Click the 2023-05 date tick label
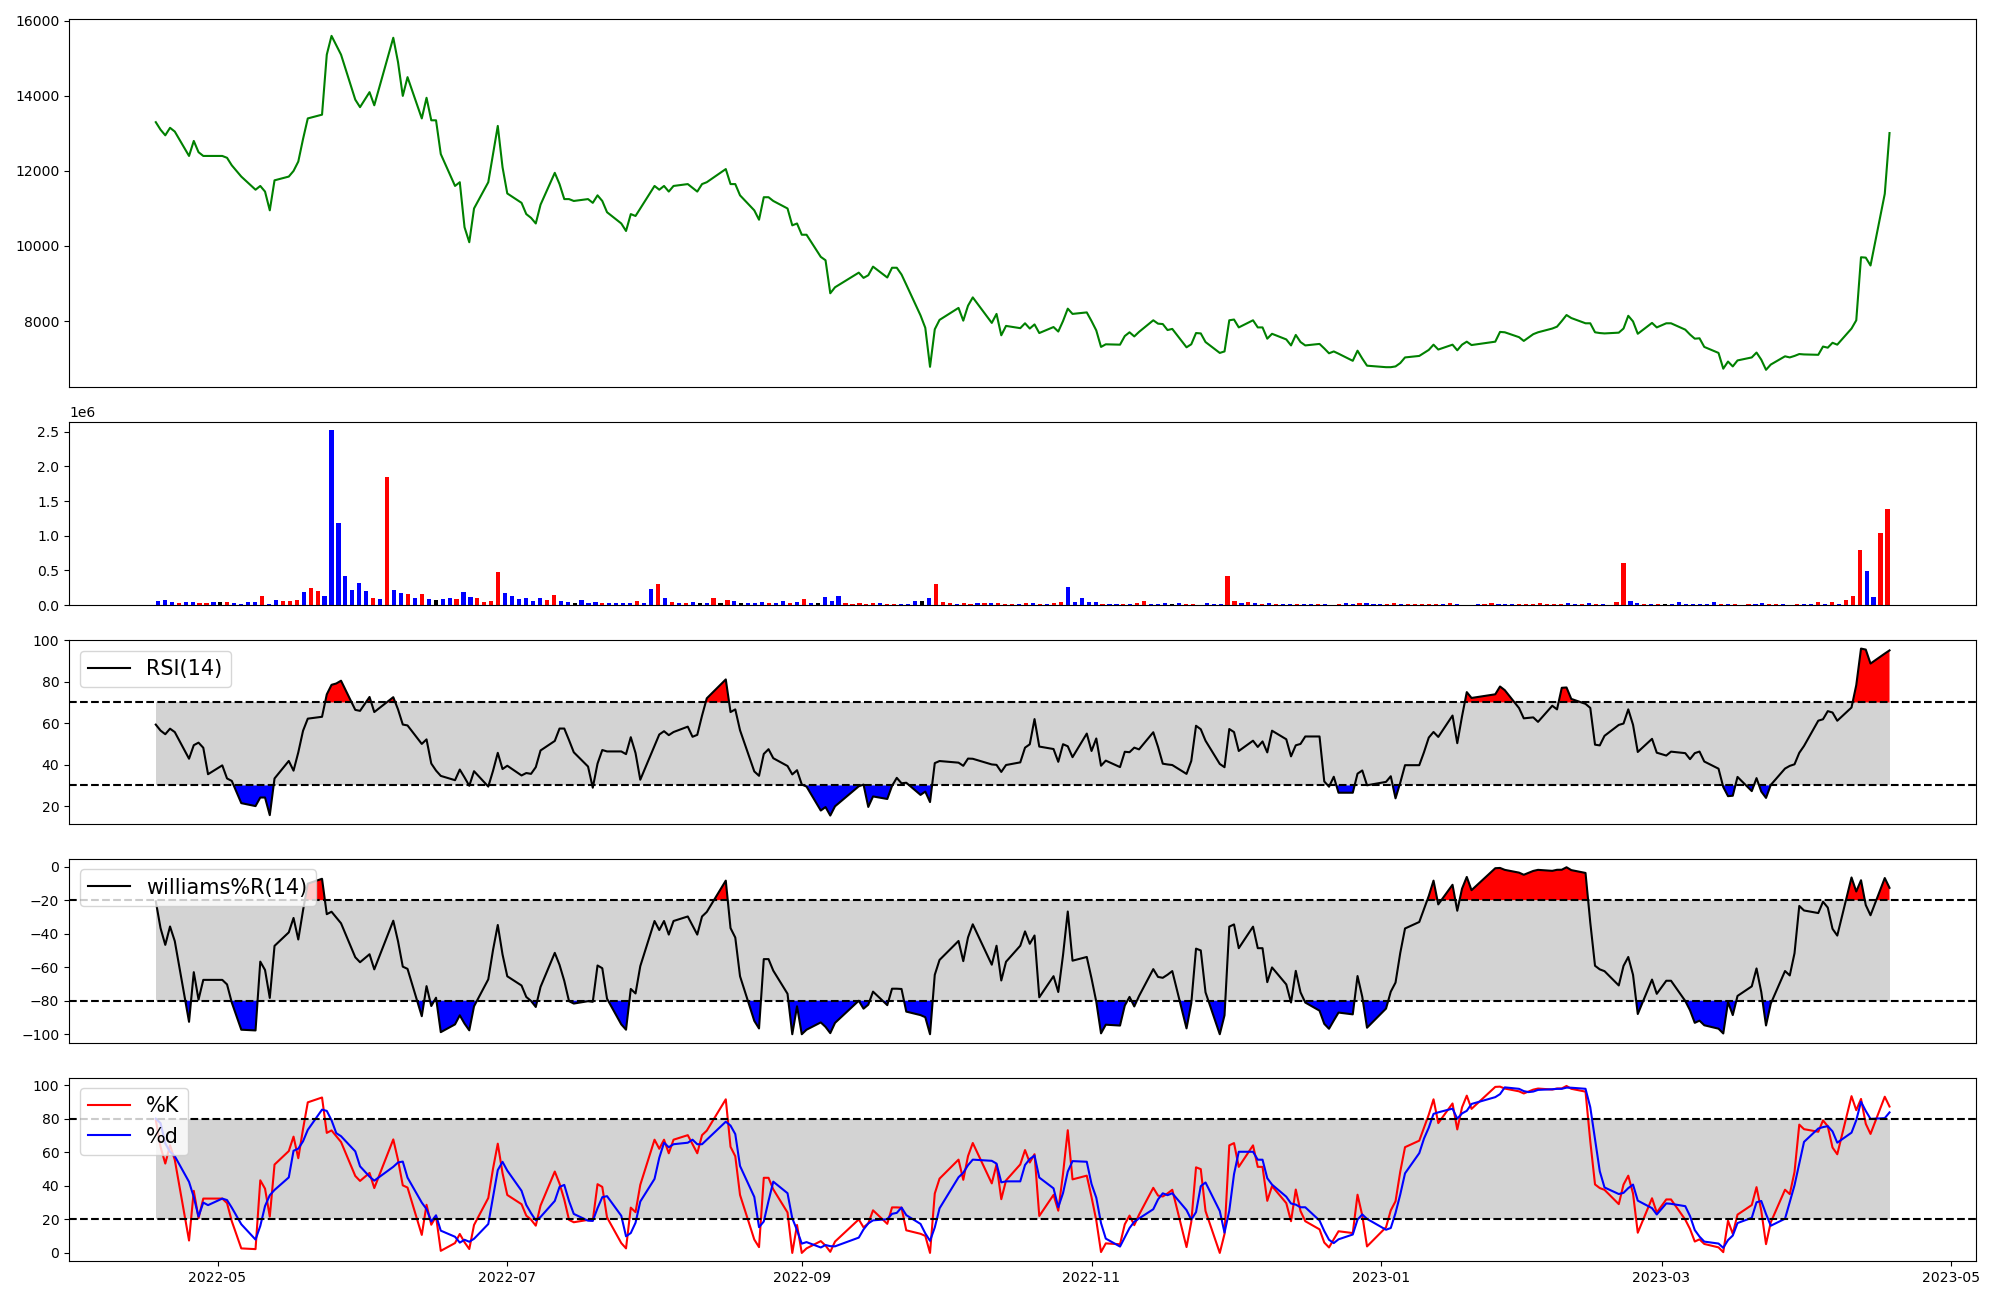2000x1300 pixels. 1951,1277
